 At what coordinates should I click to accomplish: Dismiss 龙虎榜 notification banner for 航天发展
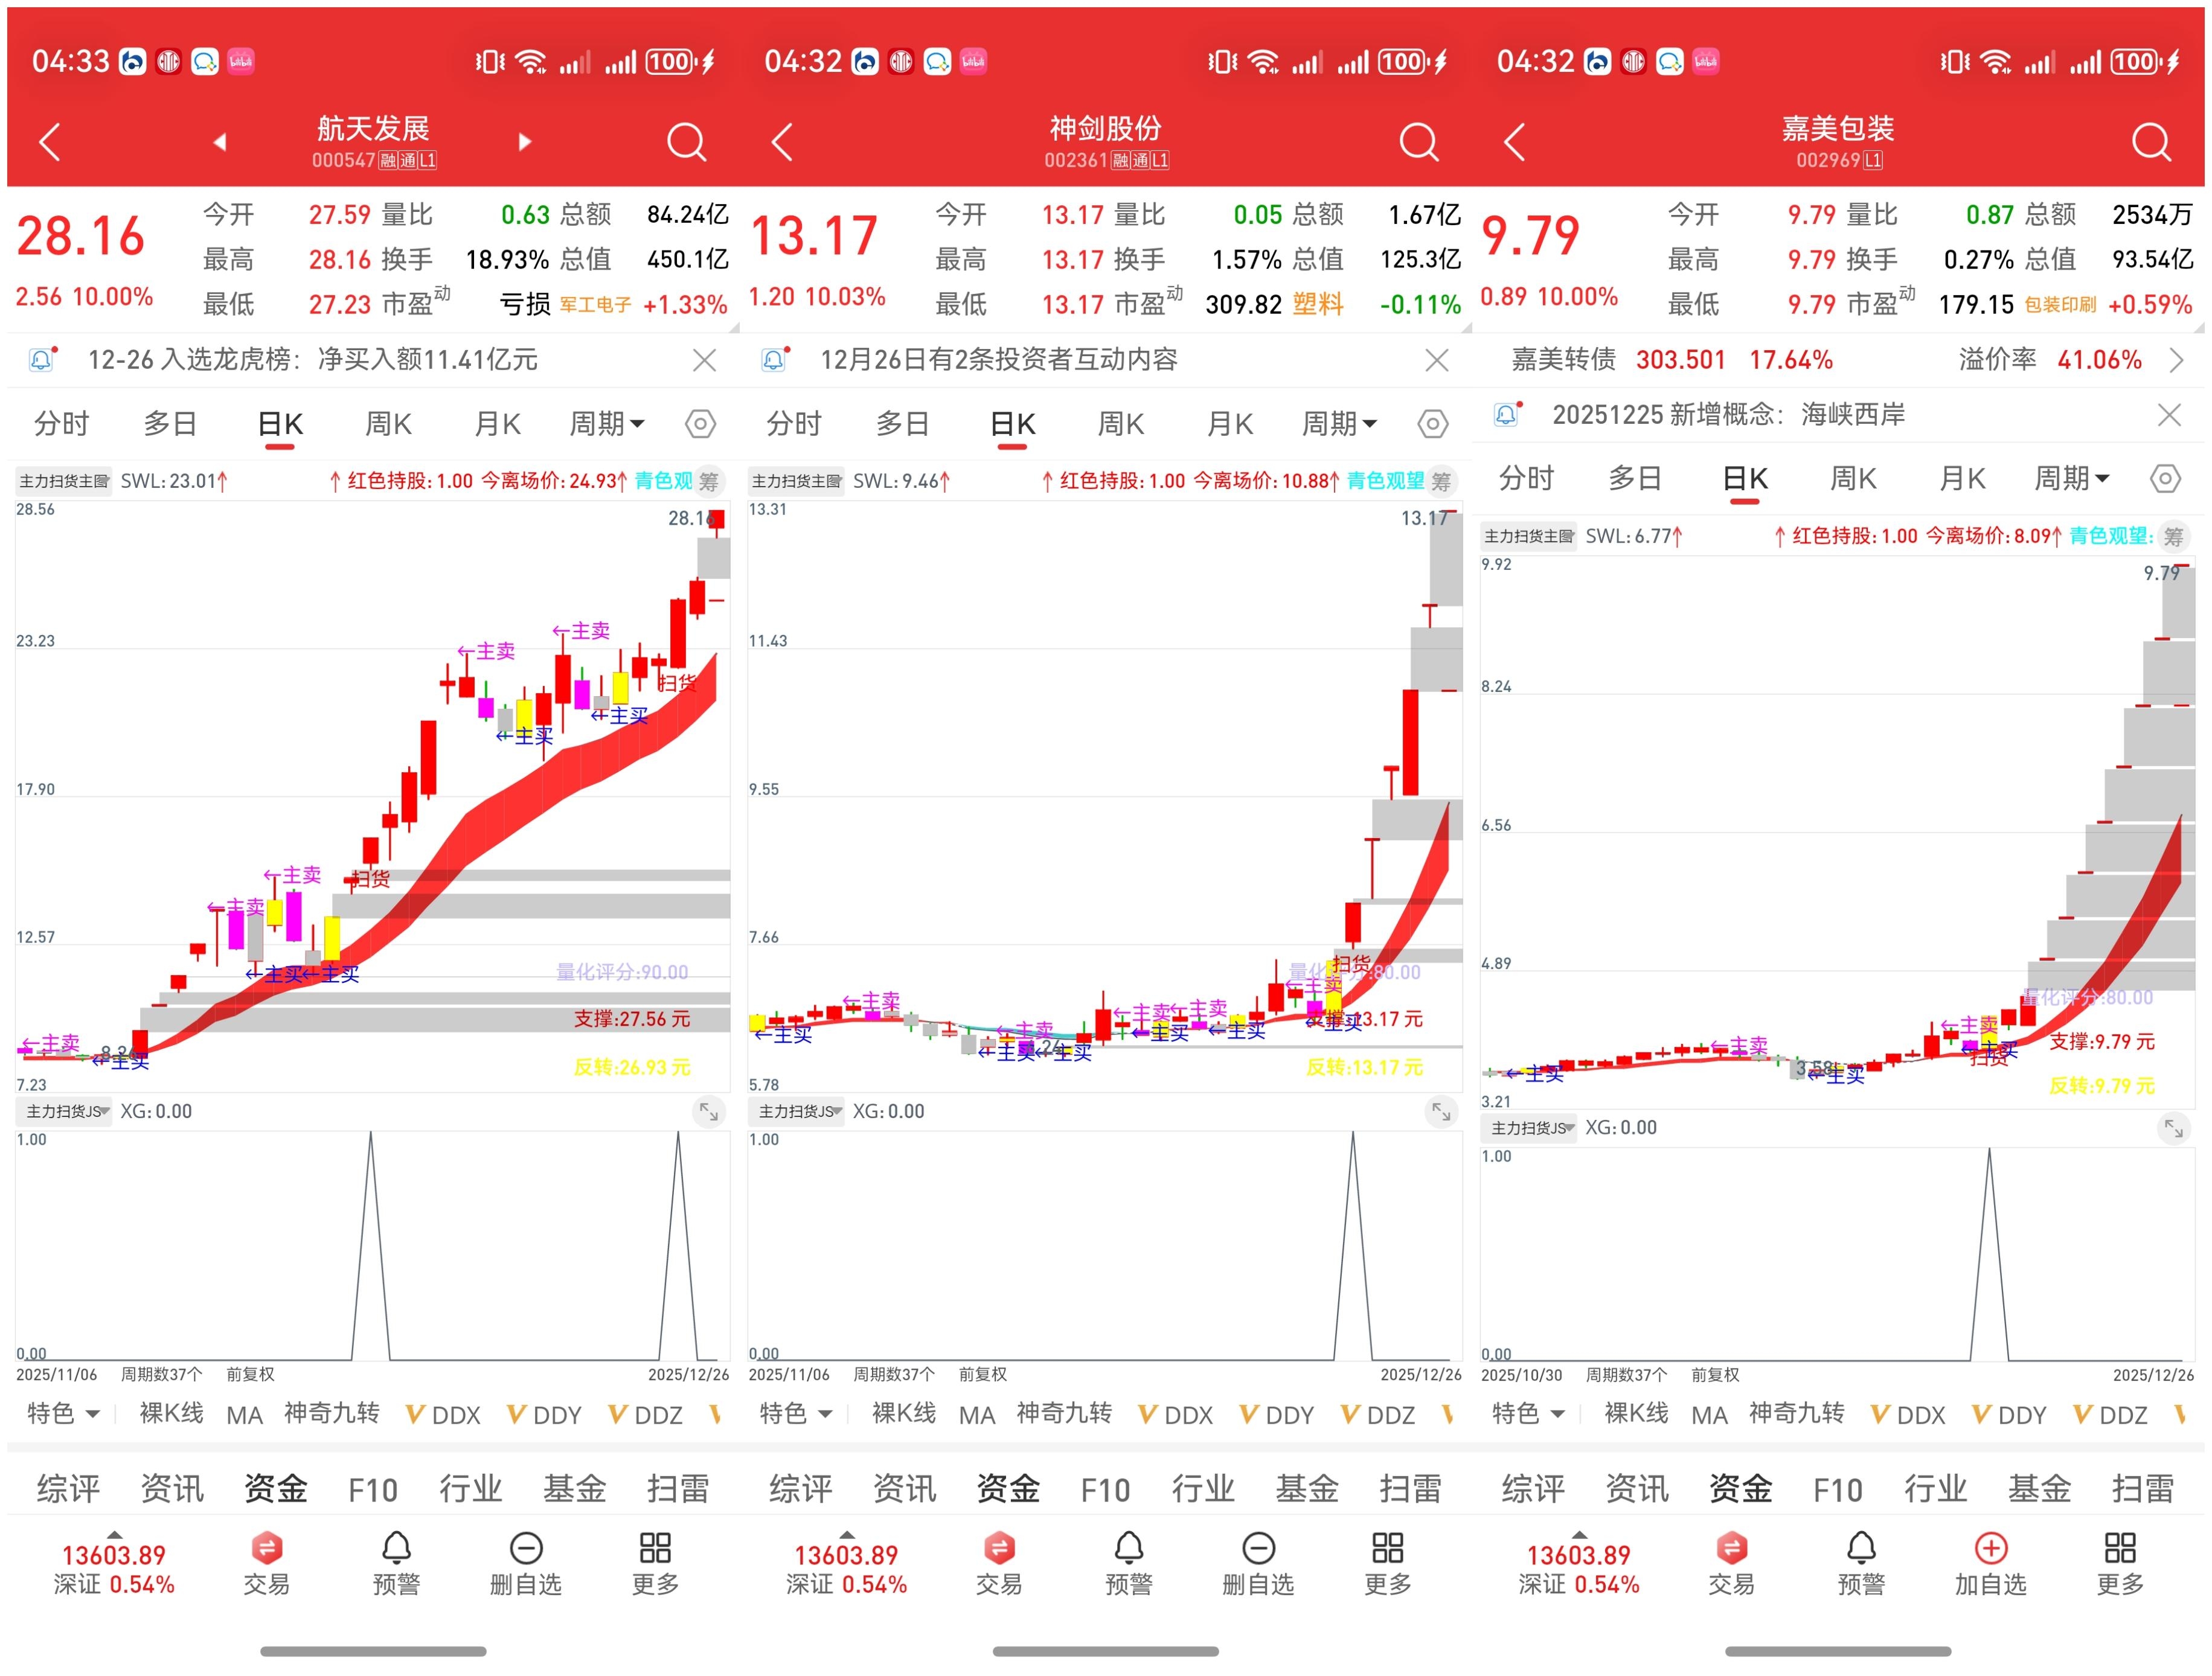point(704,360)
